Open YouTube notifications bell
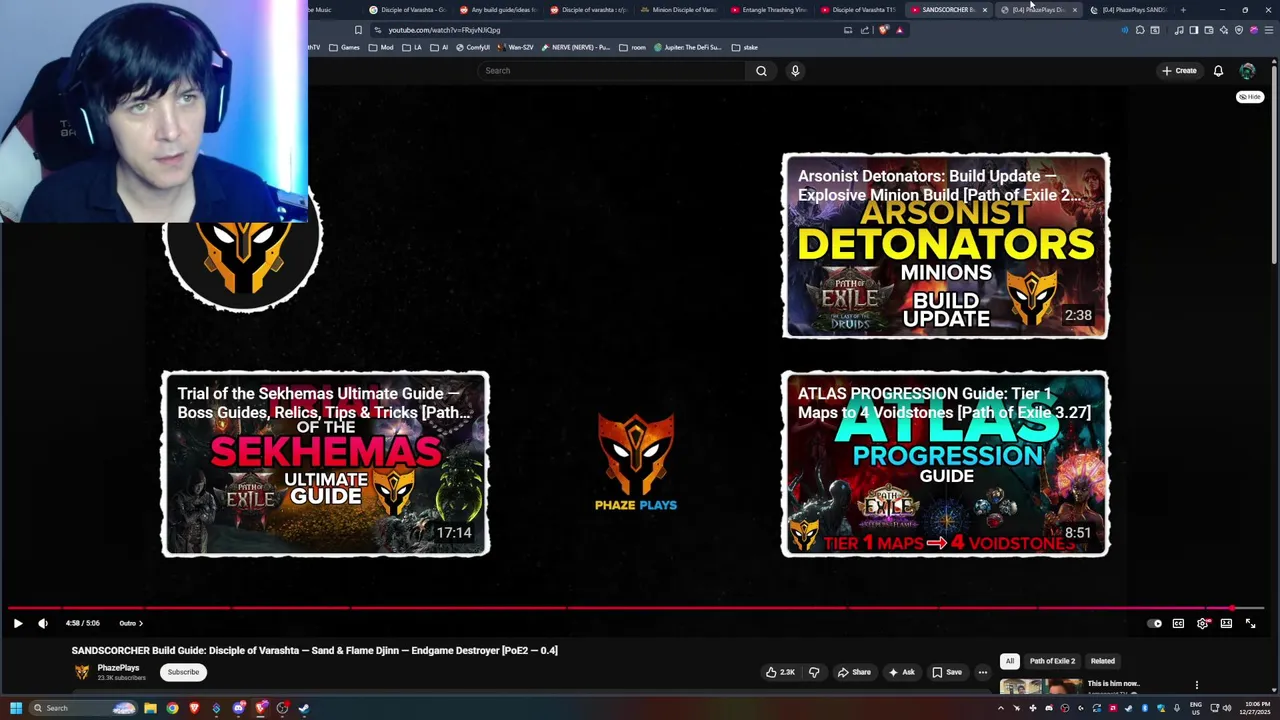1280x720 pixels. tap(1218, 71)
